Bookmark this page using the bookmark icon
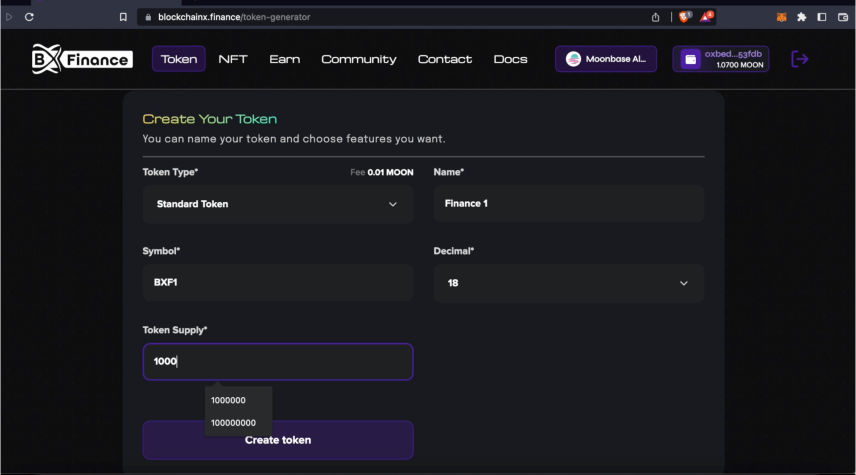This screenshot has width=856, height=475. click(x=123, y=17)
